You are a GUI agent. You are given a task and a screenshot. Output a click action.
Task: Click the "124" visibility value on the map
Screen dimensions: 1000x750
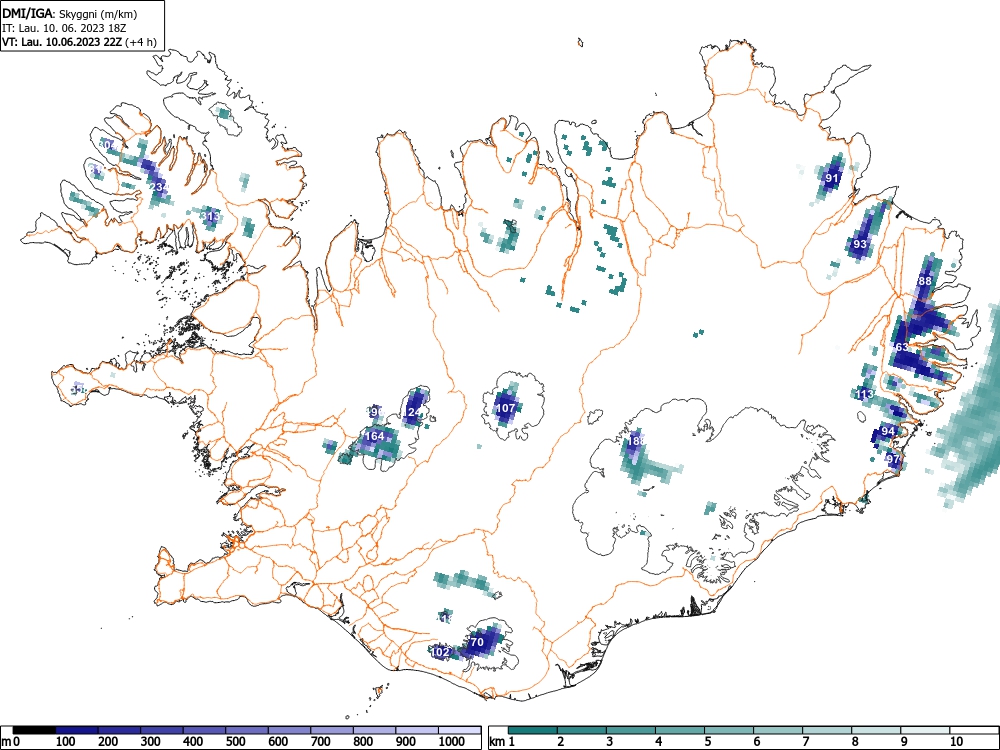pos(413,413)
